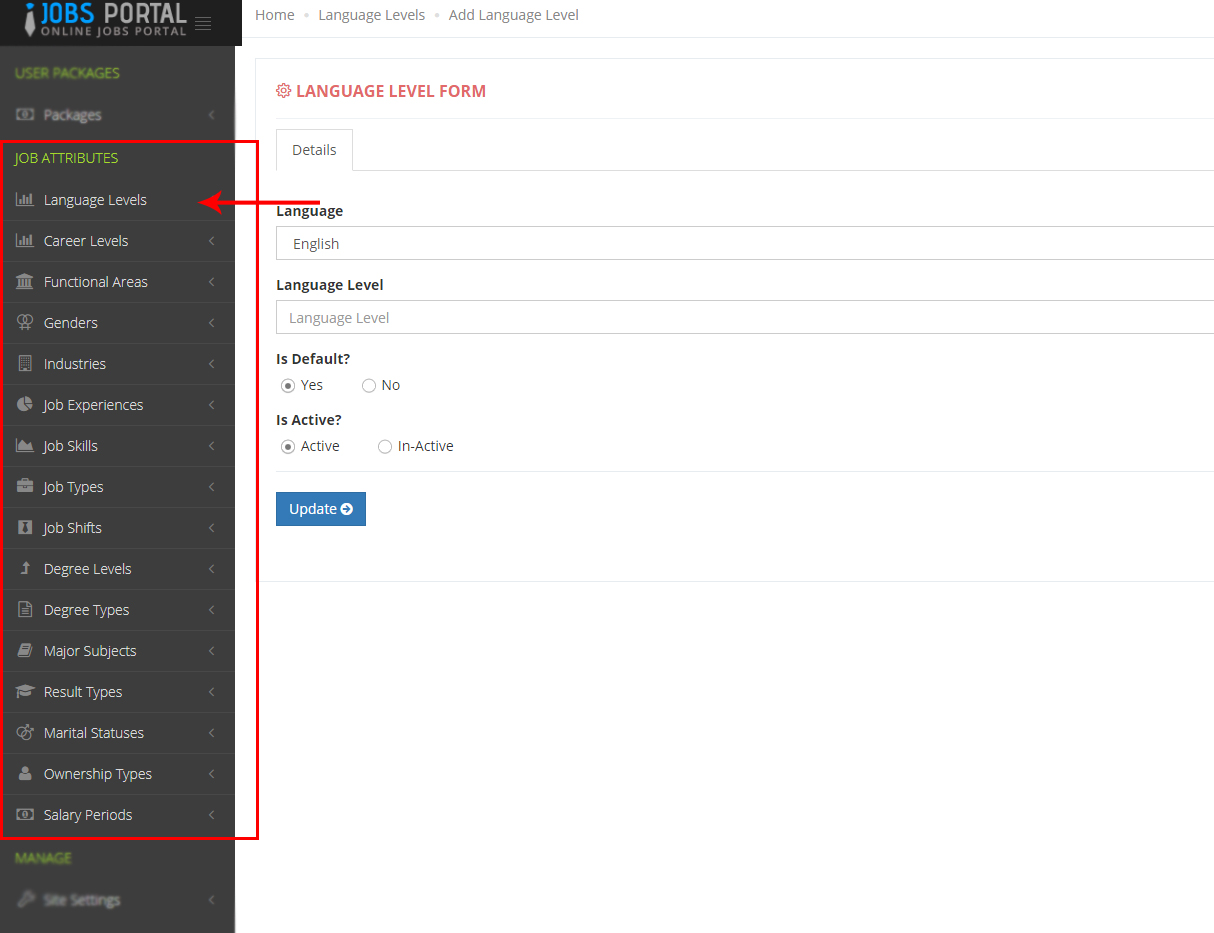The width and height of the screenshot is (1214, 933).
Task: Select Yes for Is Default
Action: click(x=288, y=385)
